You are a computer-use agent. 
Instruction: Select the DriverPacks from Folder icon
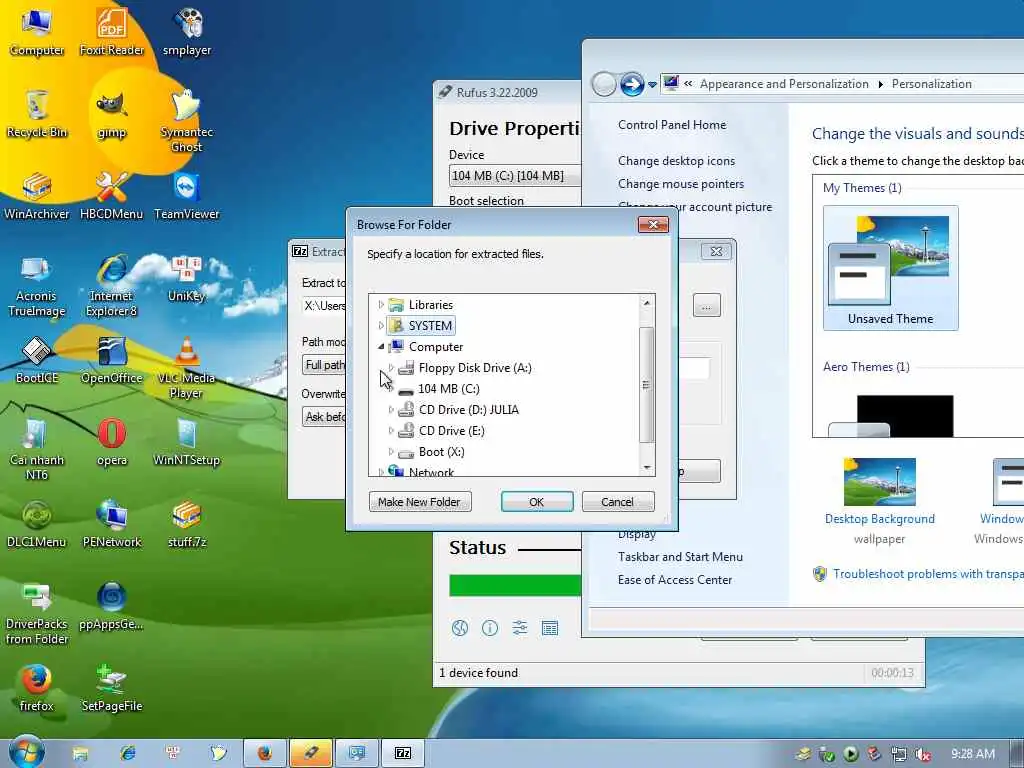(x=37, y=613)
